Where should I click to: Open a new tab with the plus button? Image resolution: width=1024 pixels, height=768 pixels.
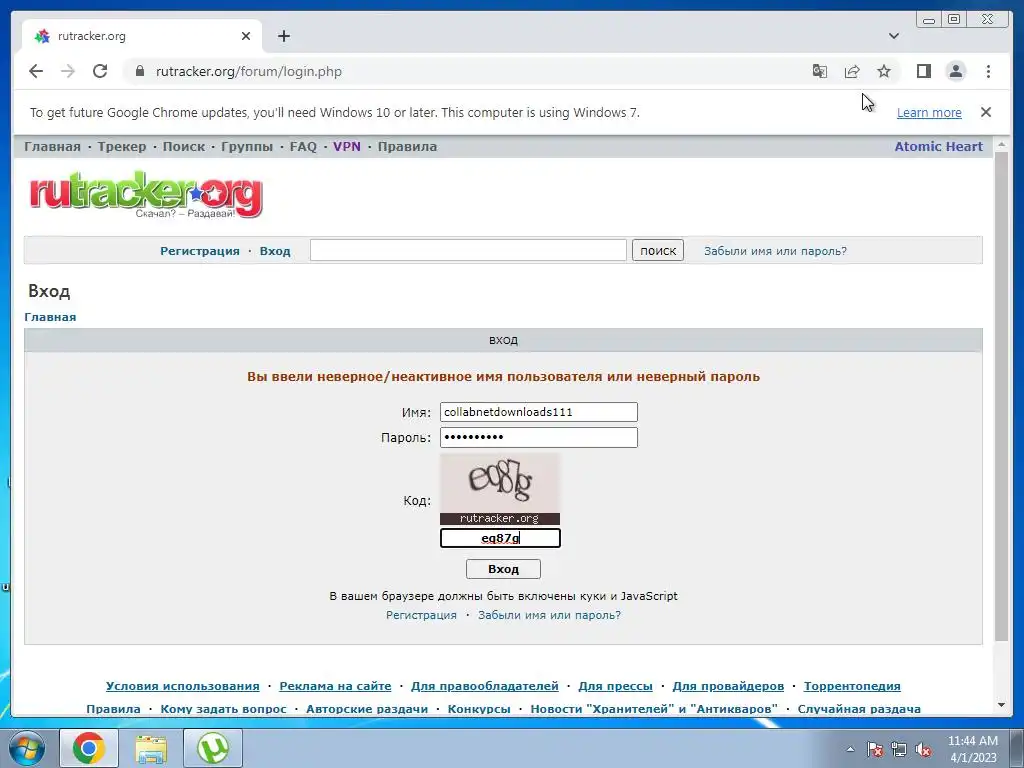click(283, 36)
